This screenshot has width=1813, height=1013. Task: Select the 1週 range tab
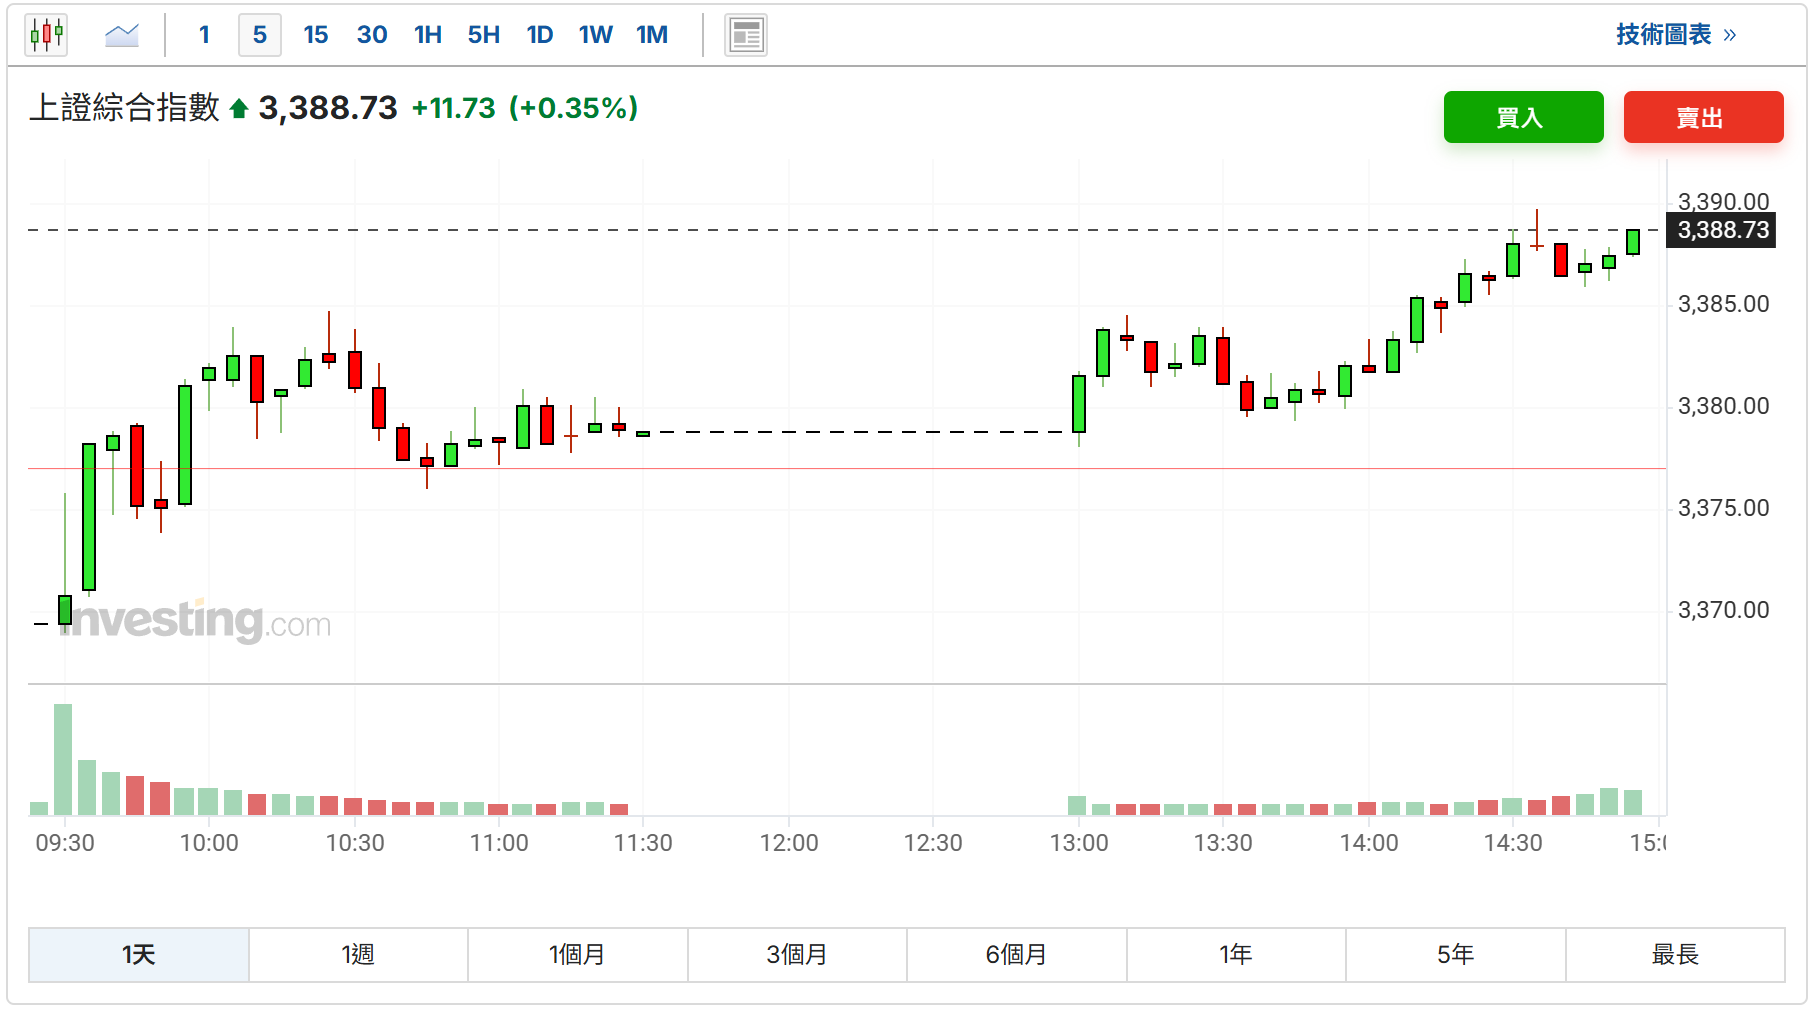point(358,955)
